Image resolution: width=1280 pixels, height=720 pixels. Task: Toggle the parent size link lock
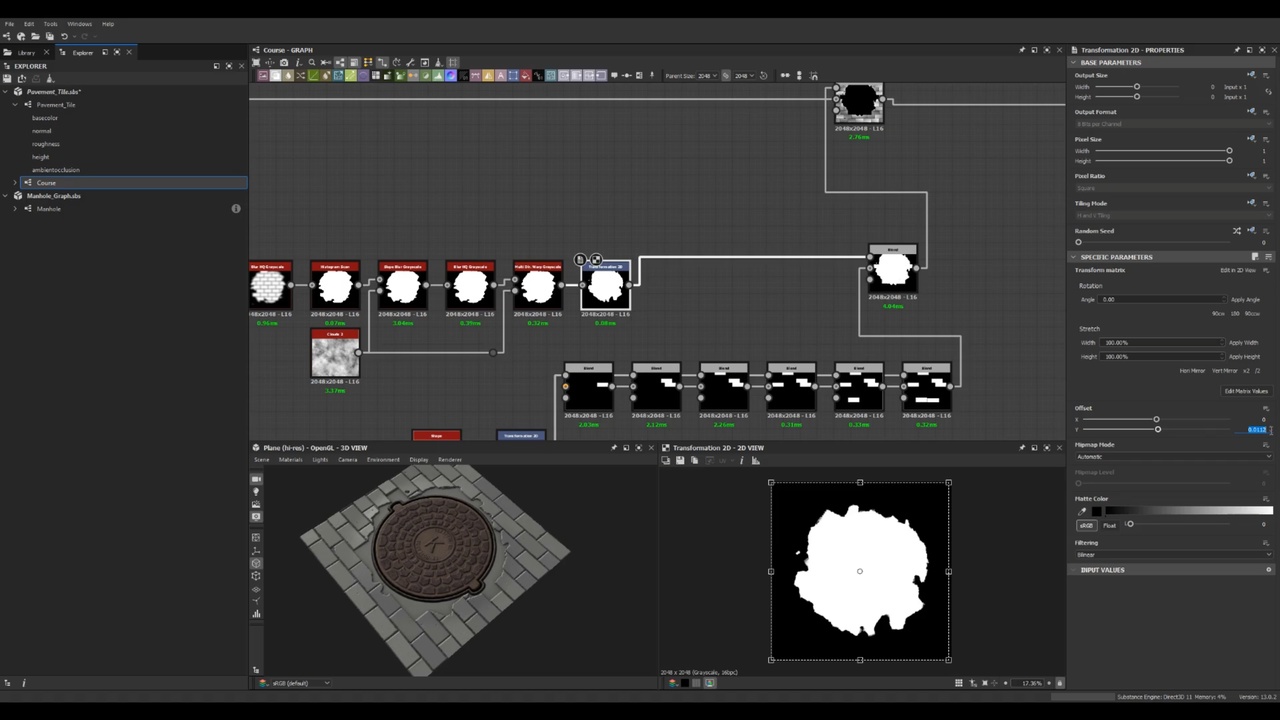pyautogui.click(x=725, y=75)
